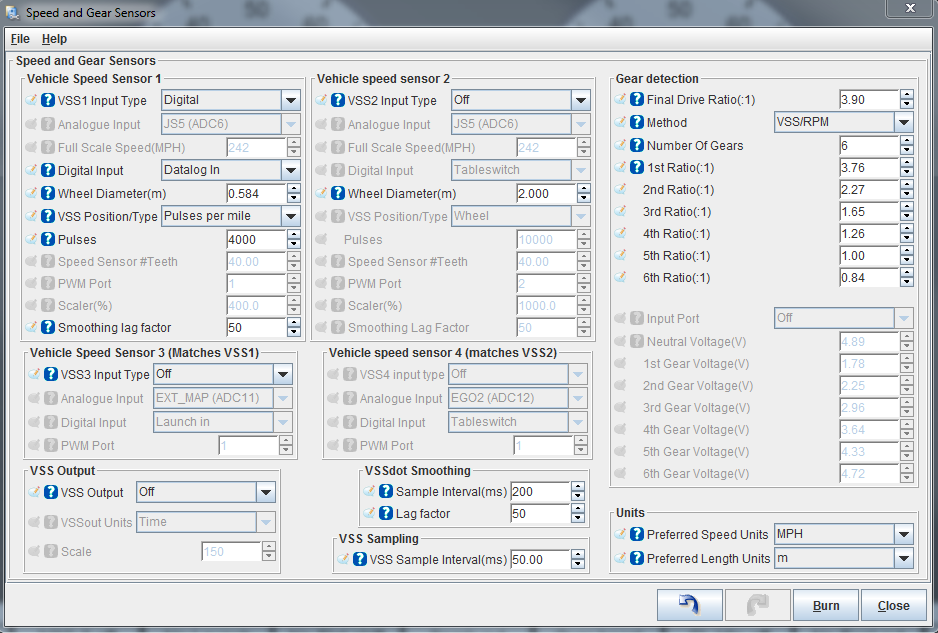Image resolution: width=938 pixels, height=633 pixels.
Task: Click the 1st Ratio field showing 3.76
Action: tap(869, 168)
